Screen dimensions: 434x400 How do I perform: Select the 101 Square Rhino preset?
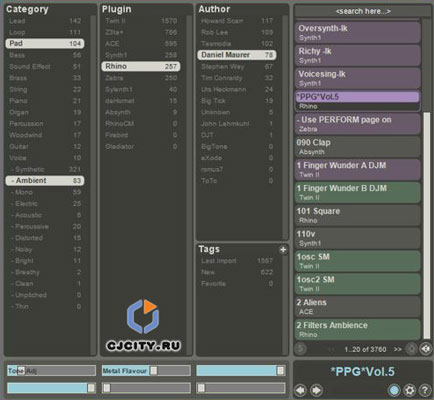(357, 215)
